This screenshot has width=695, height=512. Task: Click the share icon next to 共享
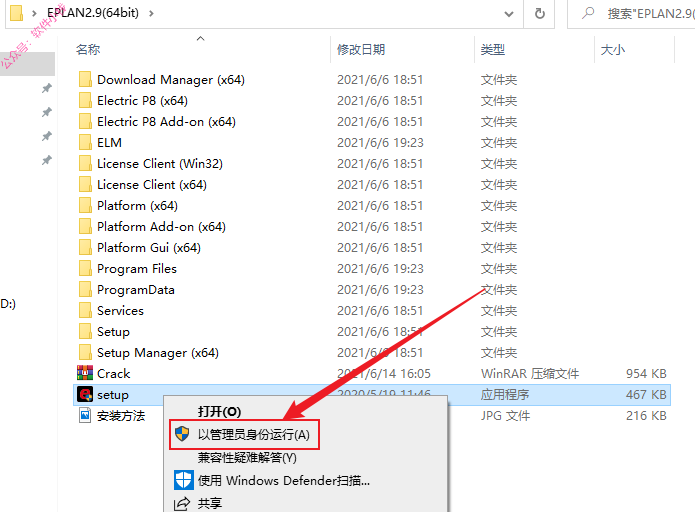182,504
